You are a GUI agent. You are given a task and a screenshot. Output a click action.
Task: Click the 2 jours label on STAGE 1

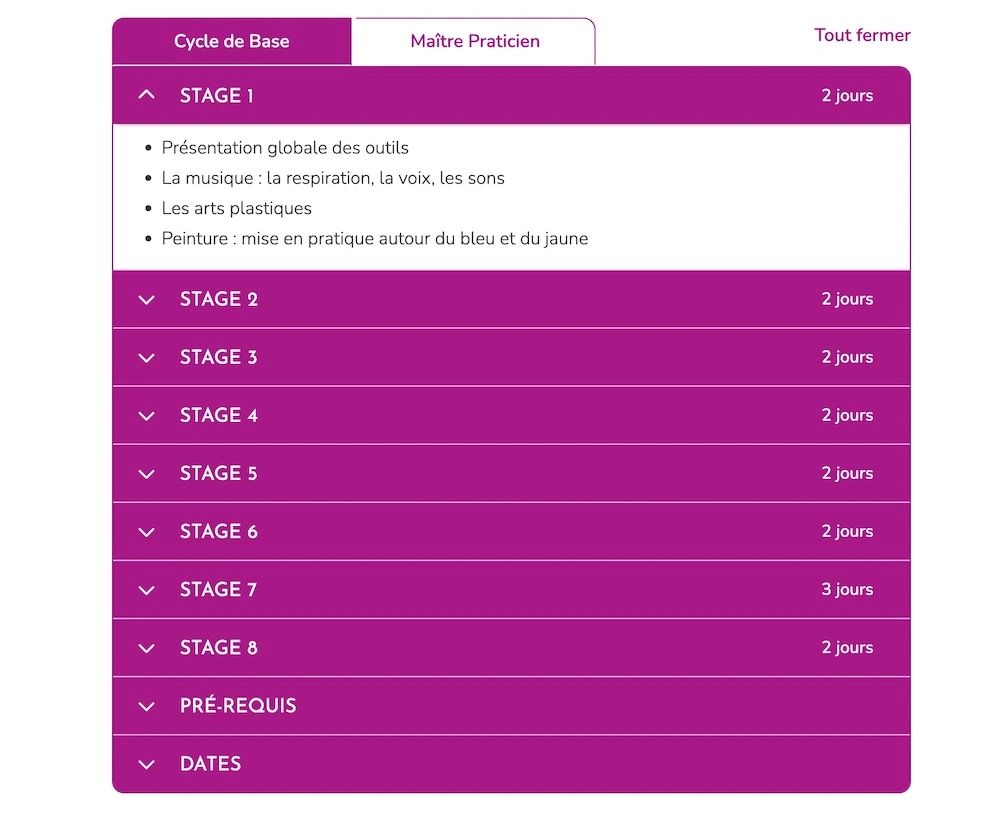[x=847, y=96]
